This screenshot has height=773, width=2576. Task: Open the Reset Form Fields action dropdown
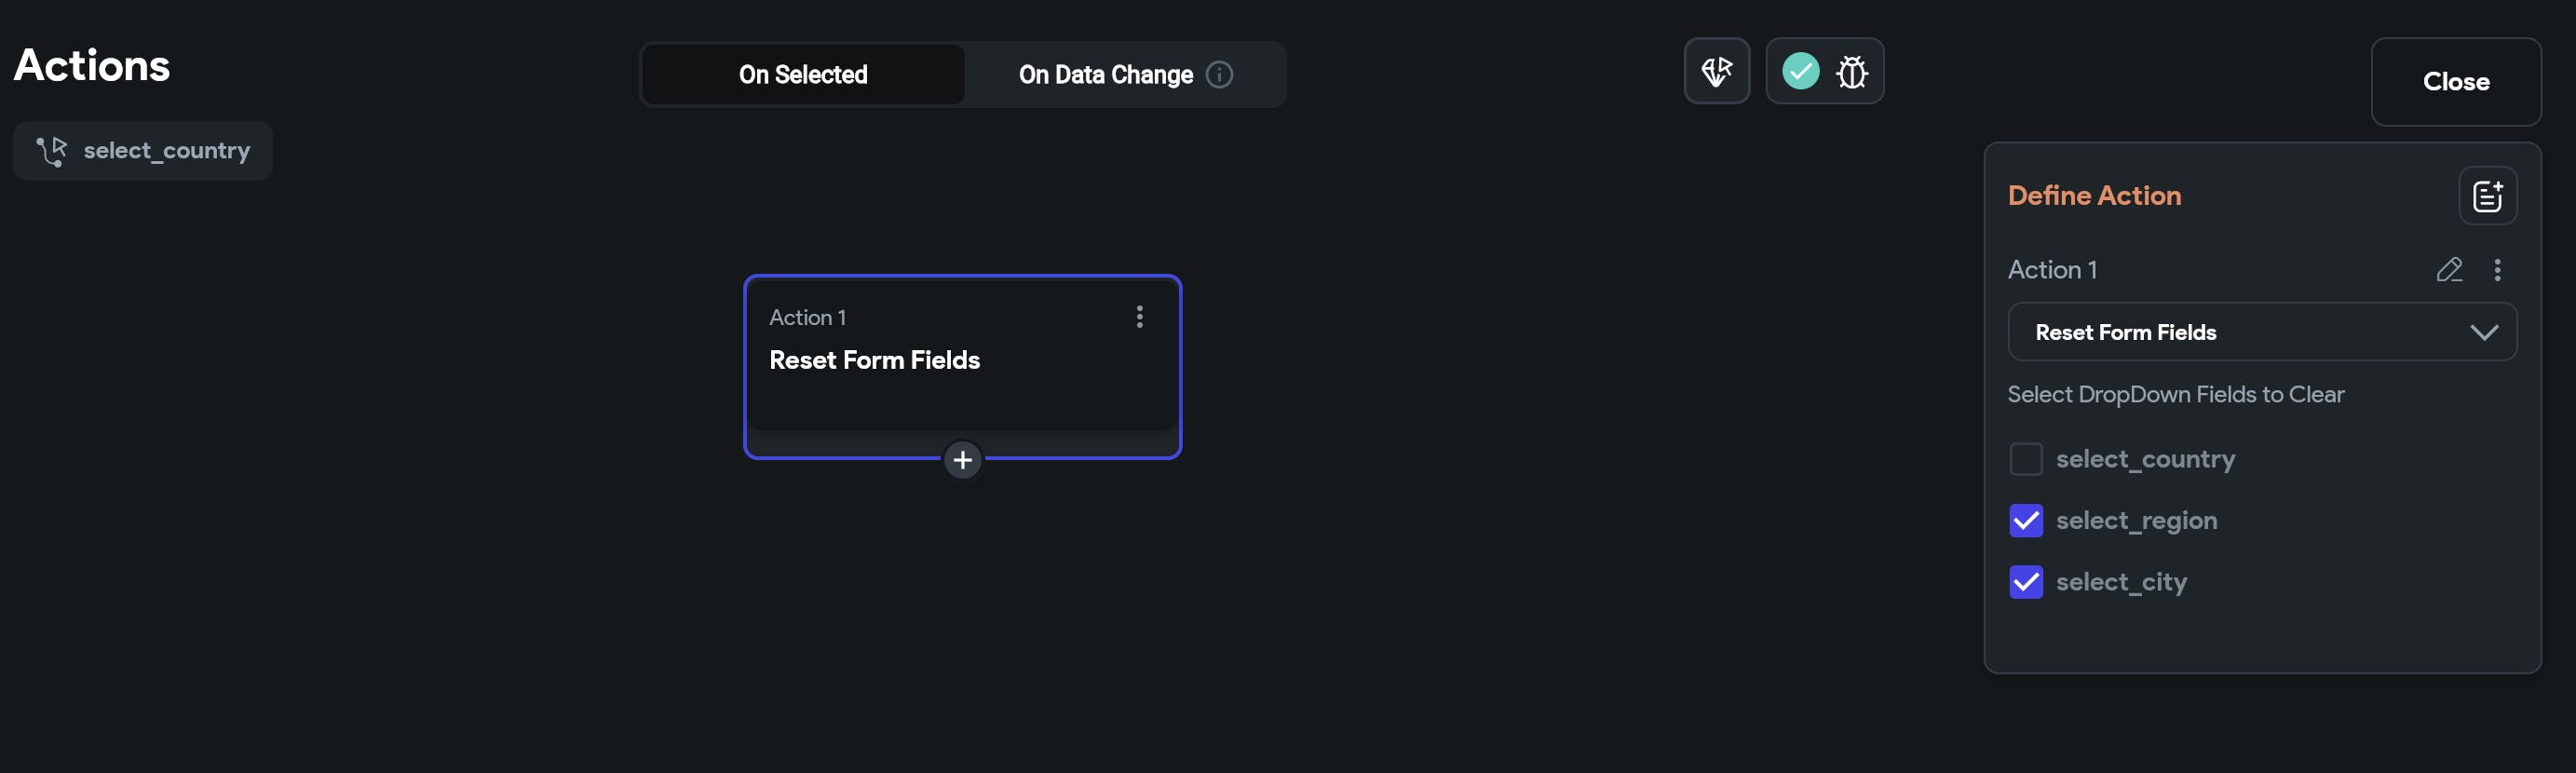2240,332
